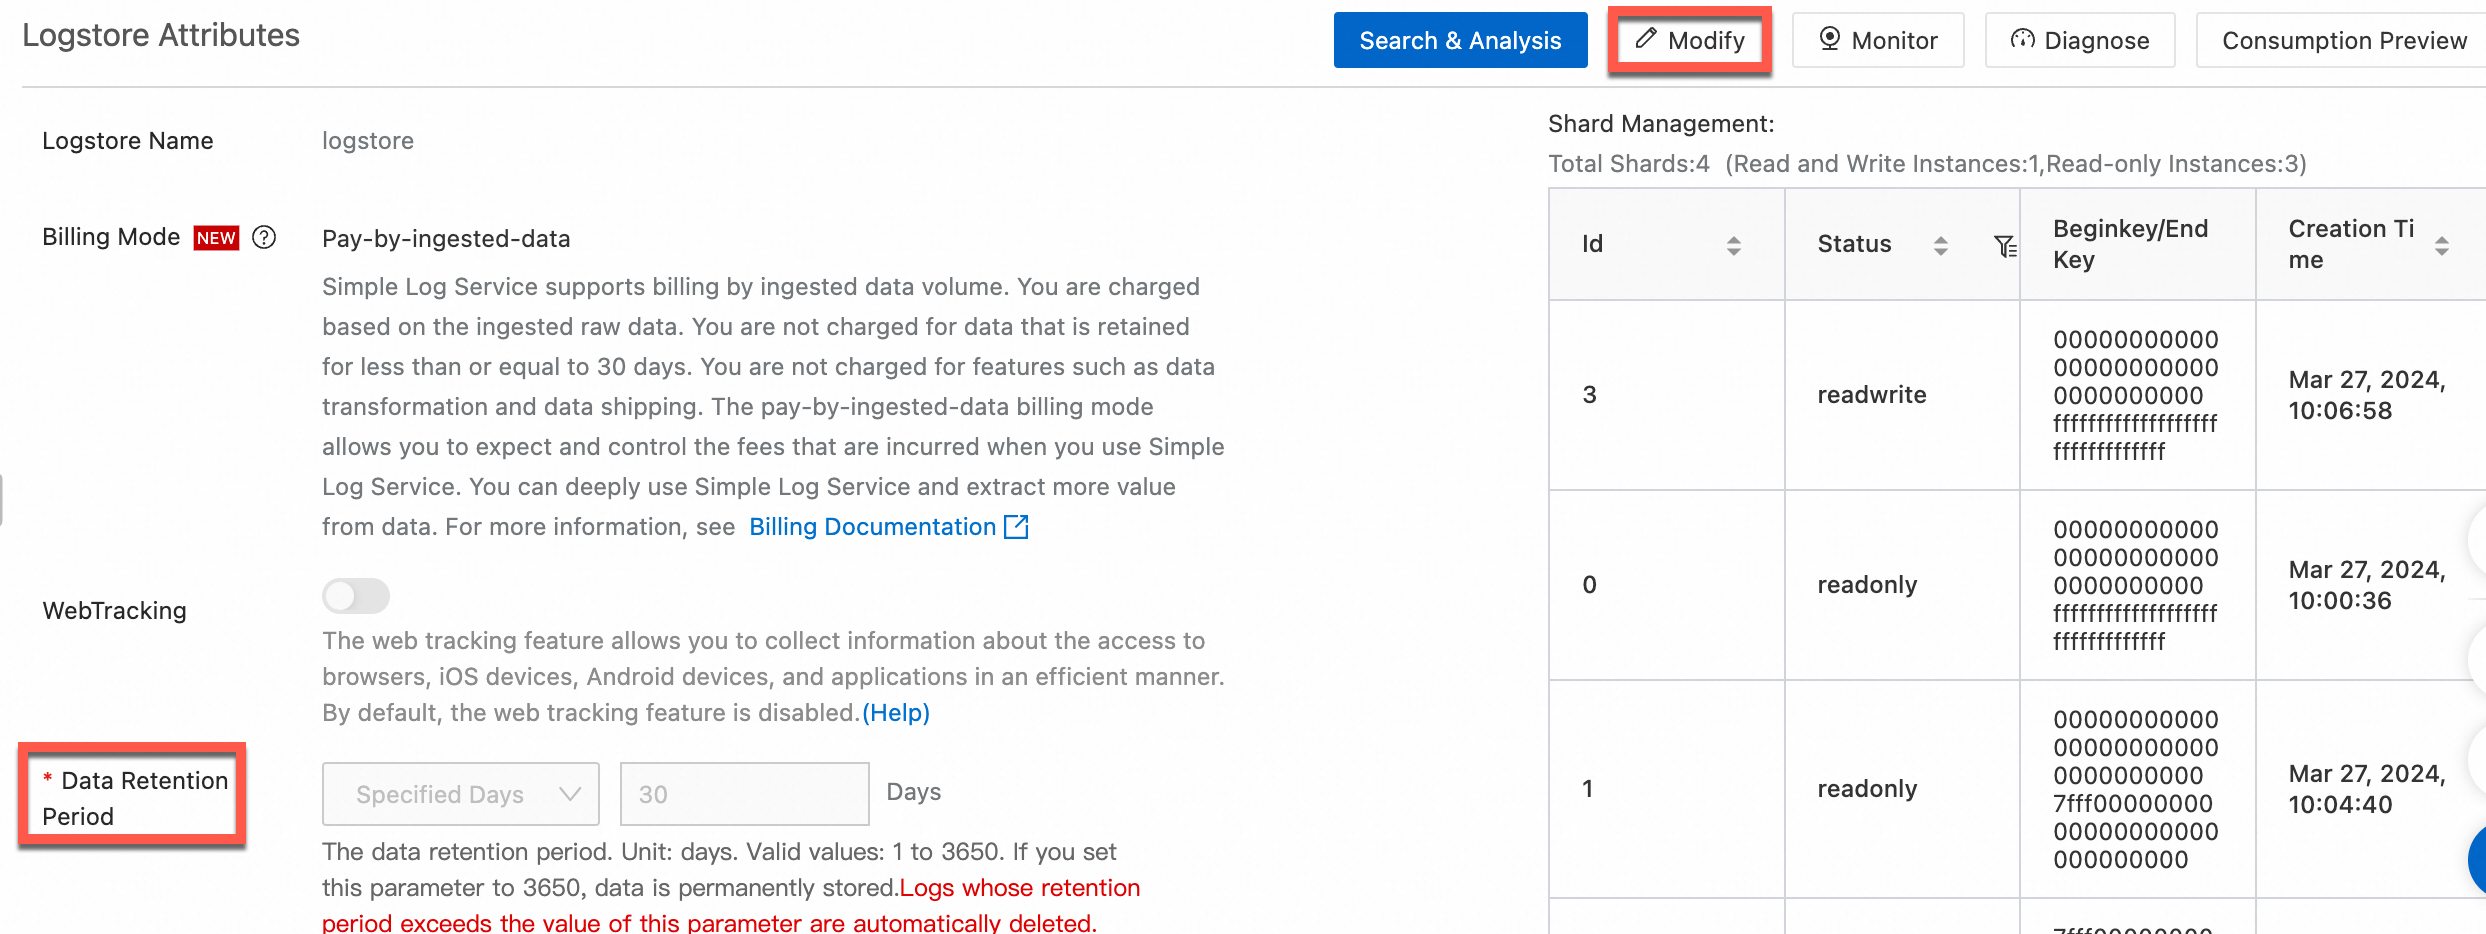The width and height of the screenshot is (2486, 934).
Task: Open the Specified Days dropdown
Action: point(460,794)
